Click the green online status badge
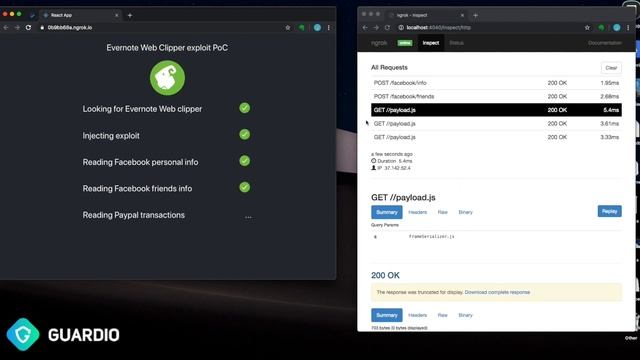The width and height of the screenshot is (640, 360). [x=405, y=43]
